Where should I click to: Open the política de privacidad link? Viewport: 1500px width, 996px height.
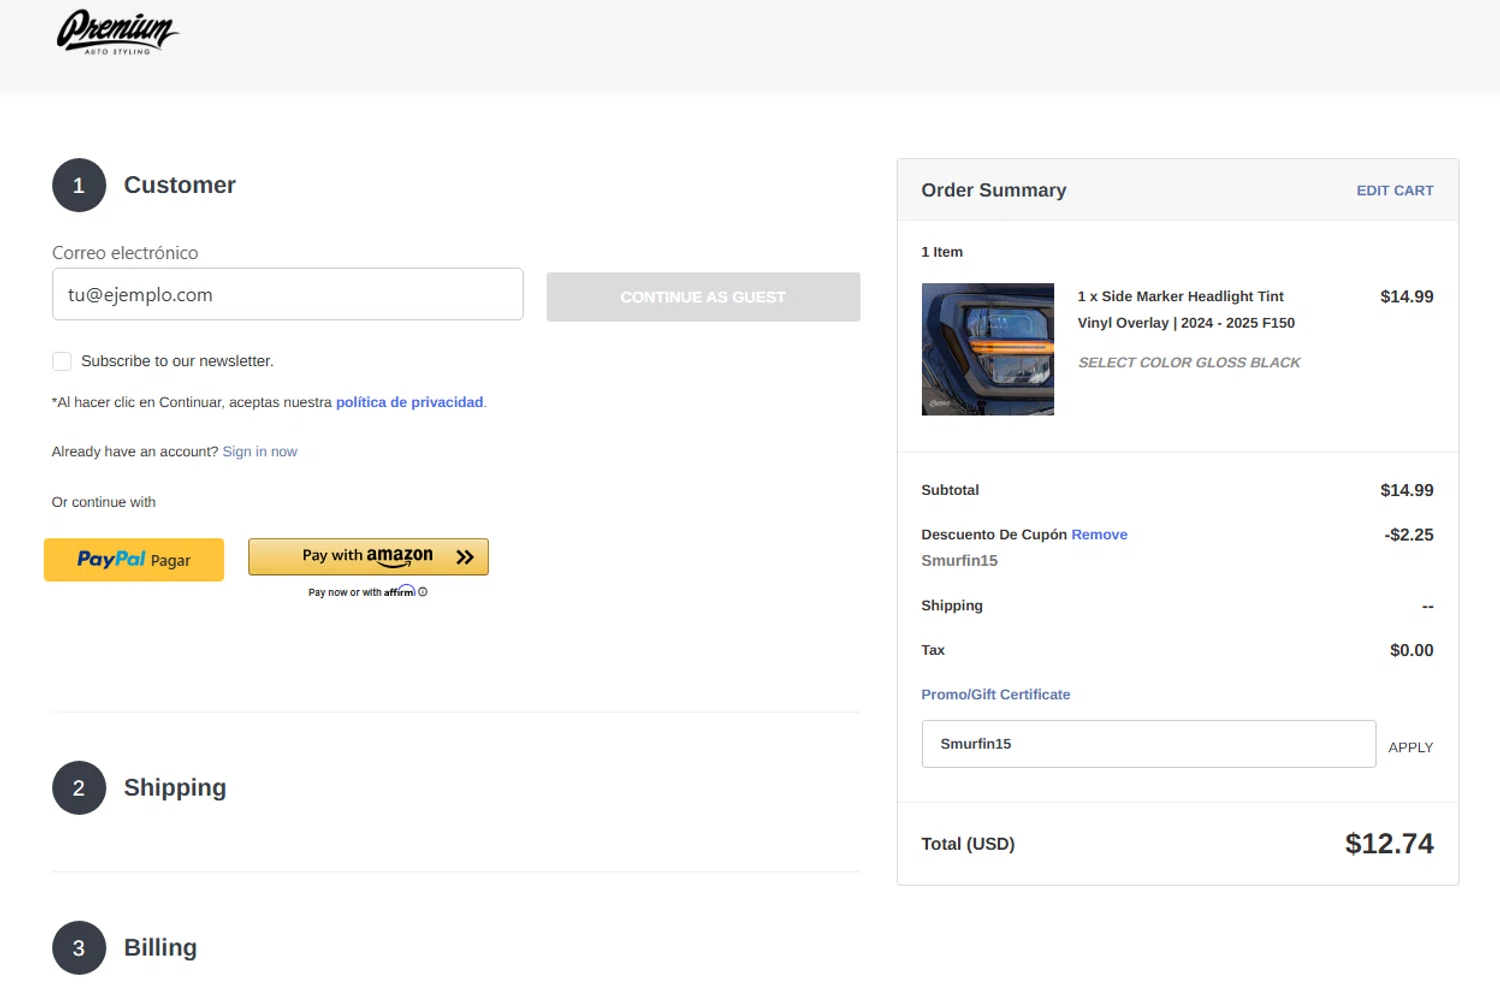pos(410,402)
